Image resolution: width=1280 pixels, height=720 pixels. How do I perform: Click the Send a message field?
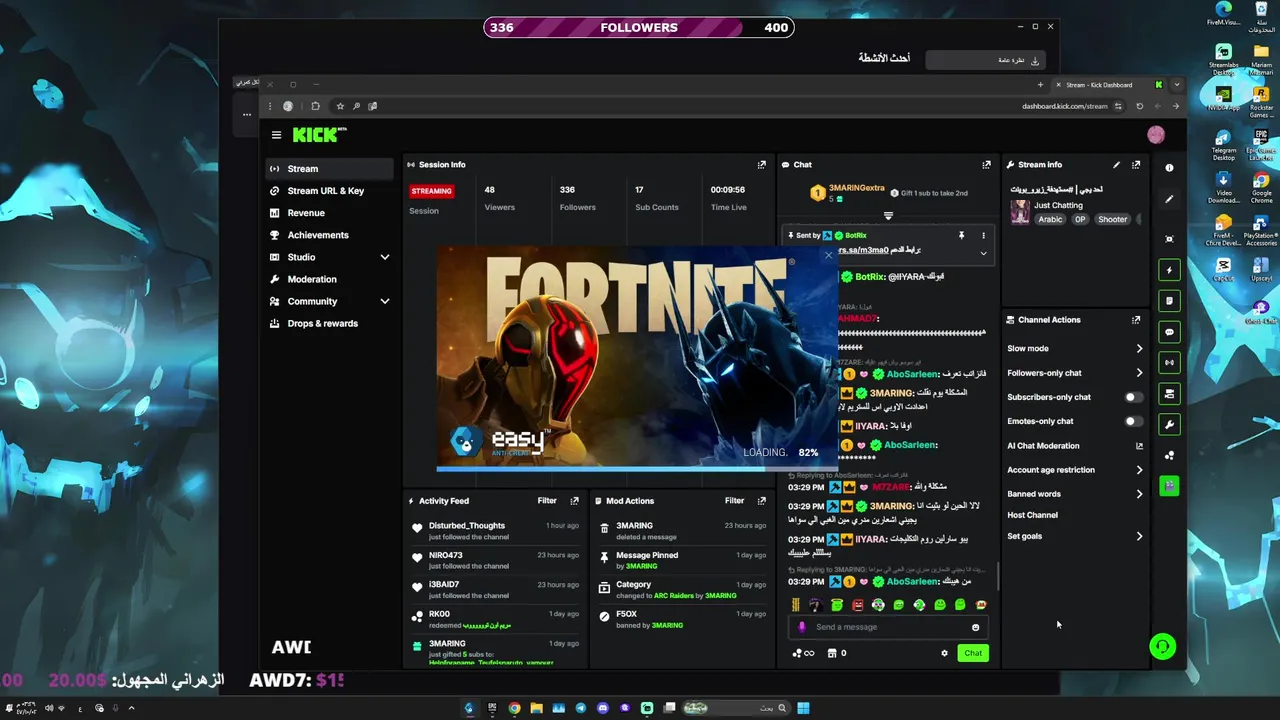click(889, 627)
